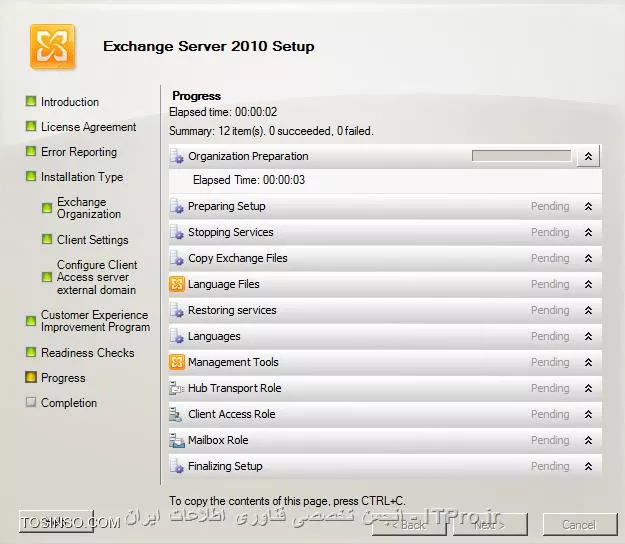This screenshot has width=625, height=544.
Task: Expand the Restoring services section chevron
Action: 588,310
